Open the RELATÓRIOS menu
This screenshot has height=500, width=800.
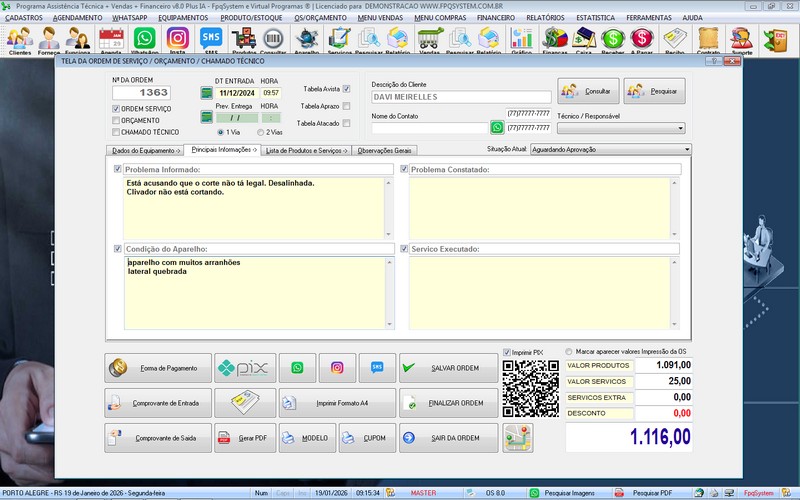[x=545, y=17]
